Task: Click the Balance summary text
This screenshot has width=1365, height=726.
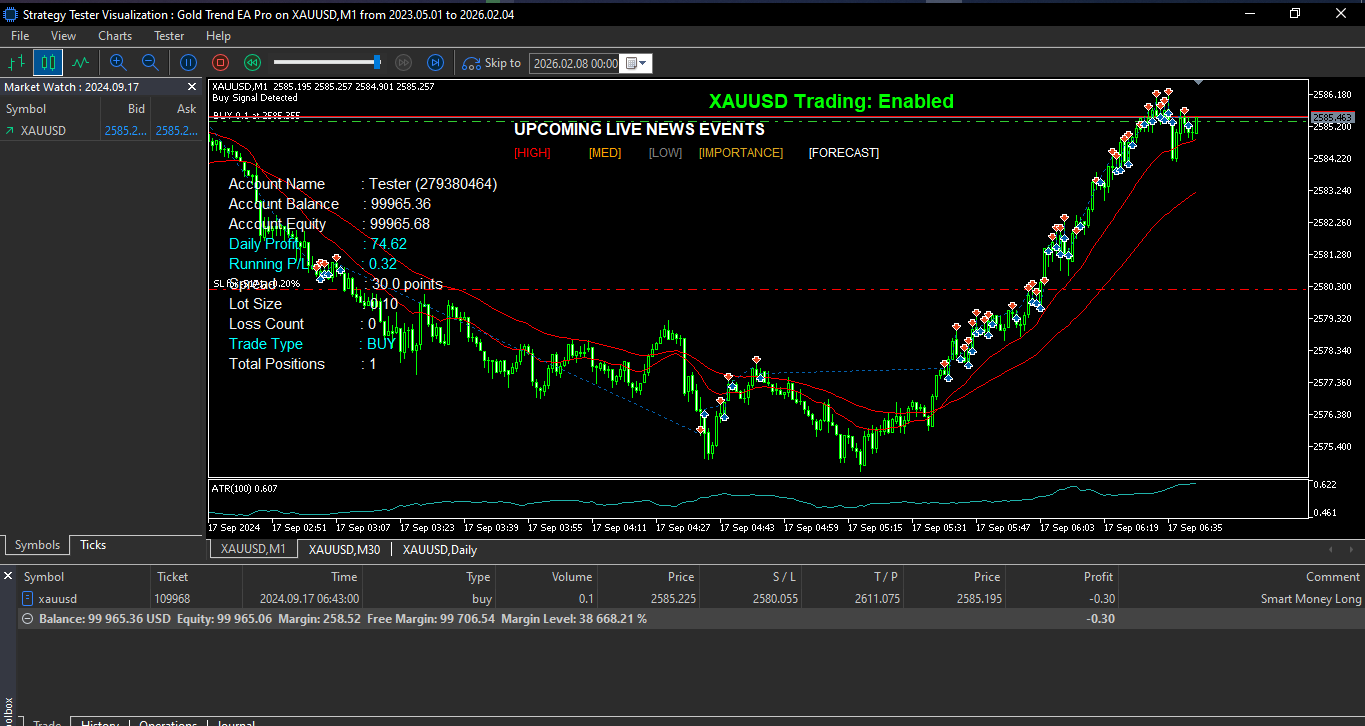Action: (343, 619)
